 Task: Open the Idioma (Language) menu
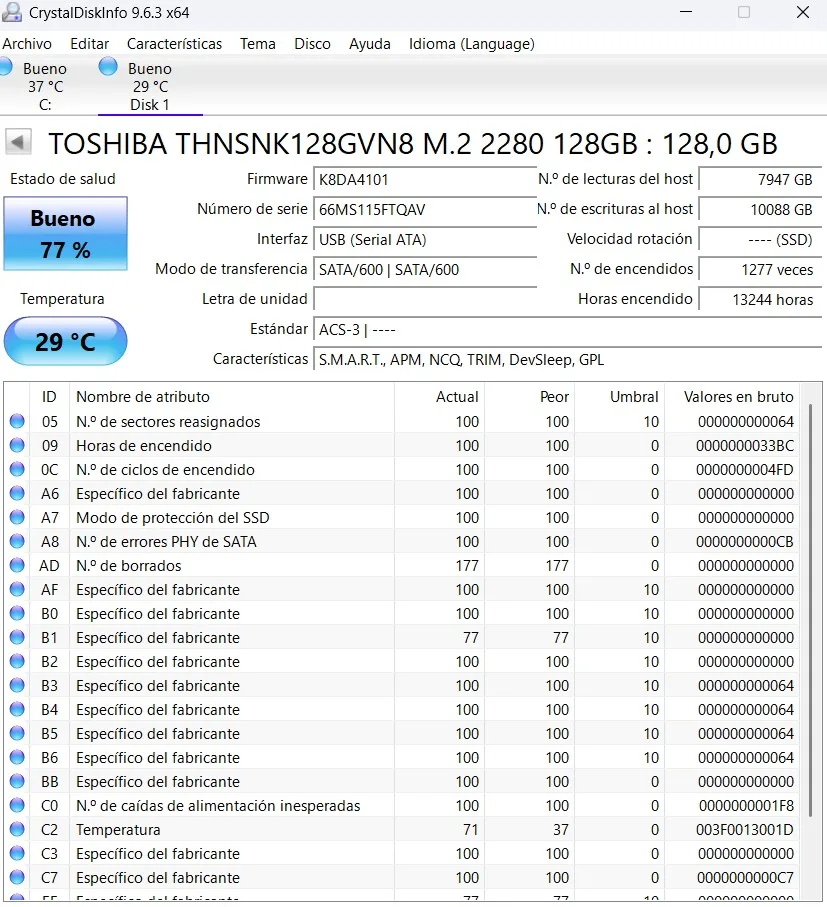tap(471, 44)
